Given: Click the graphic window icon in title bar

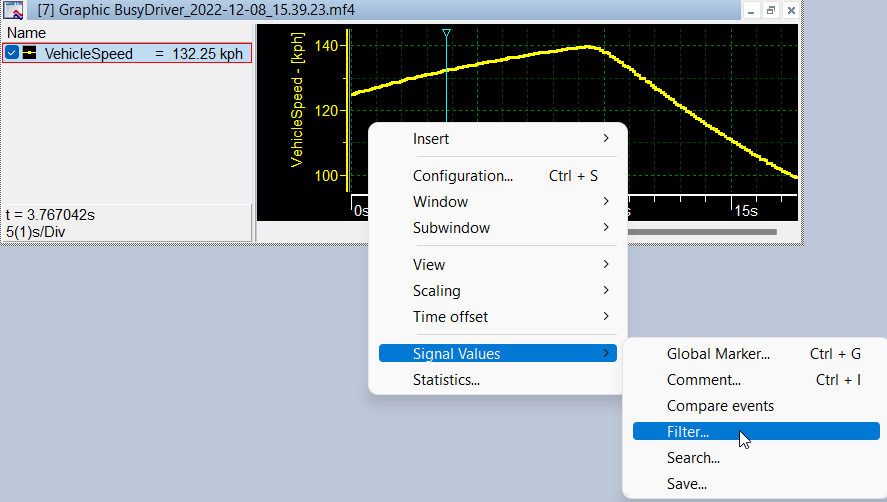Looking at the screenshot, I should click(14, 10).
